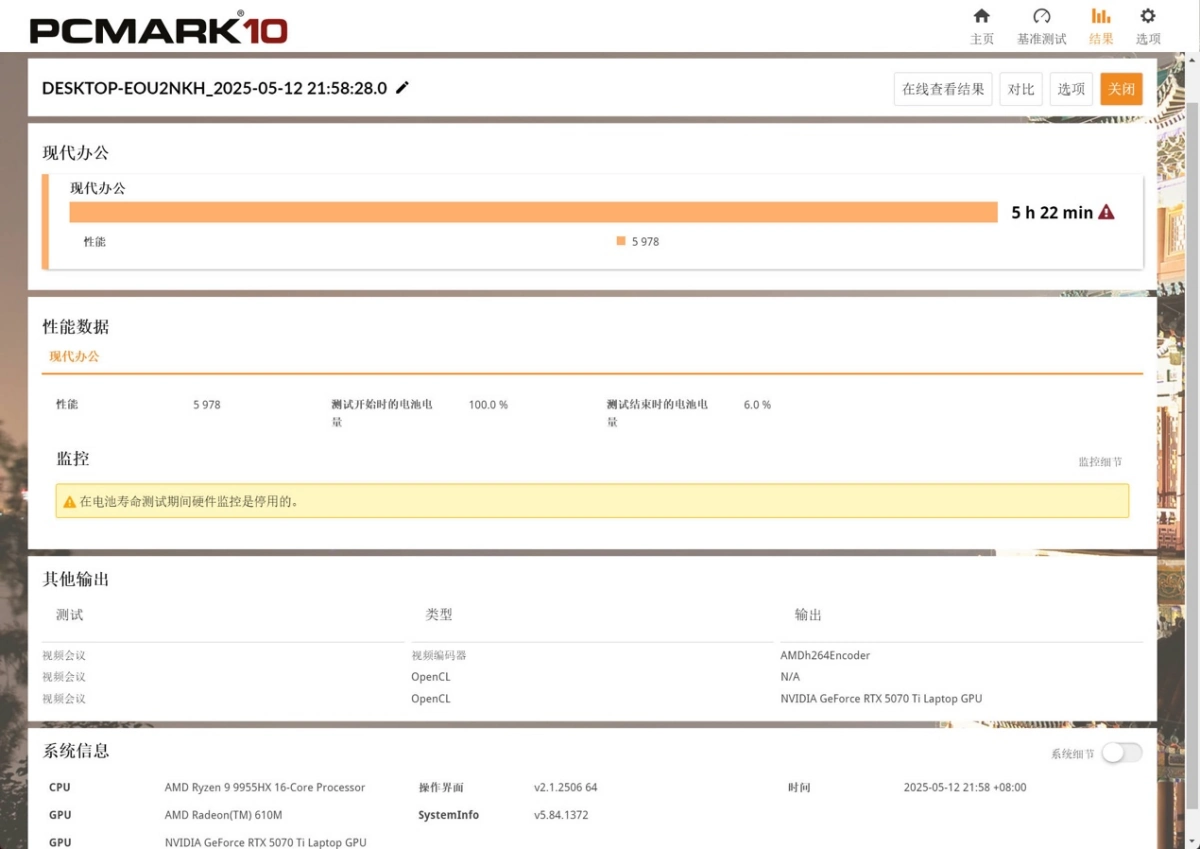The image size is (1200, 849).
Task: Click the AMDh264Encoder output entry
Action: [x=825, y=656]
